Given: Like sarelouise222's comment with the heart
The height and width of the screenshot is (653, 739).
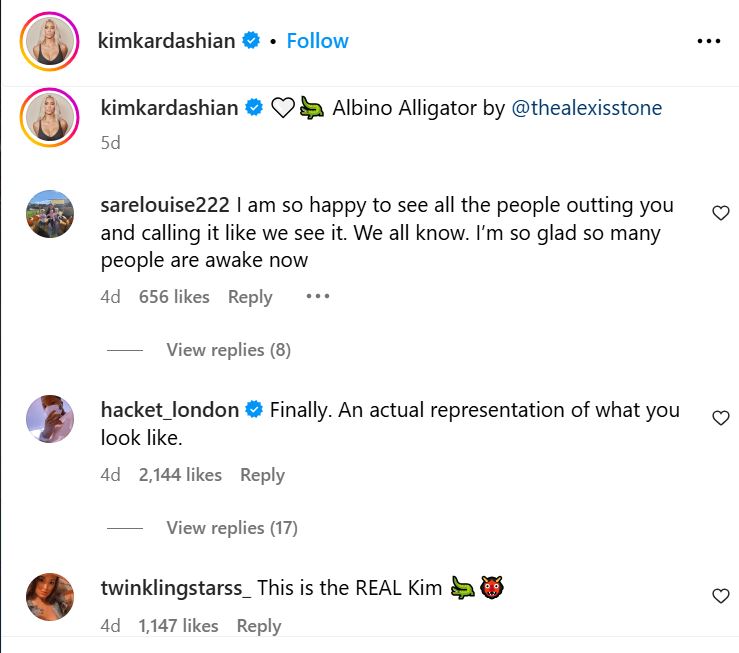Looking at the screenshot, I should point(720,212).
